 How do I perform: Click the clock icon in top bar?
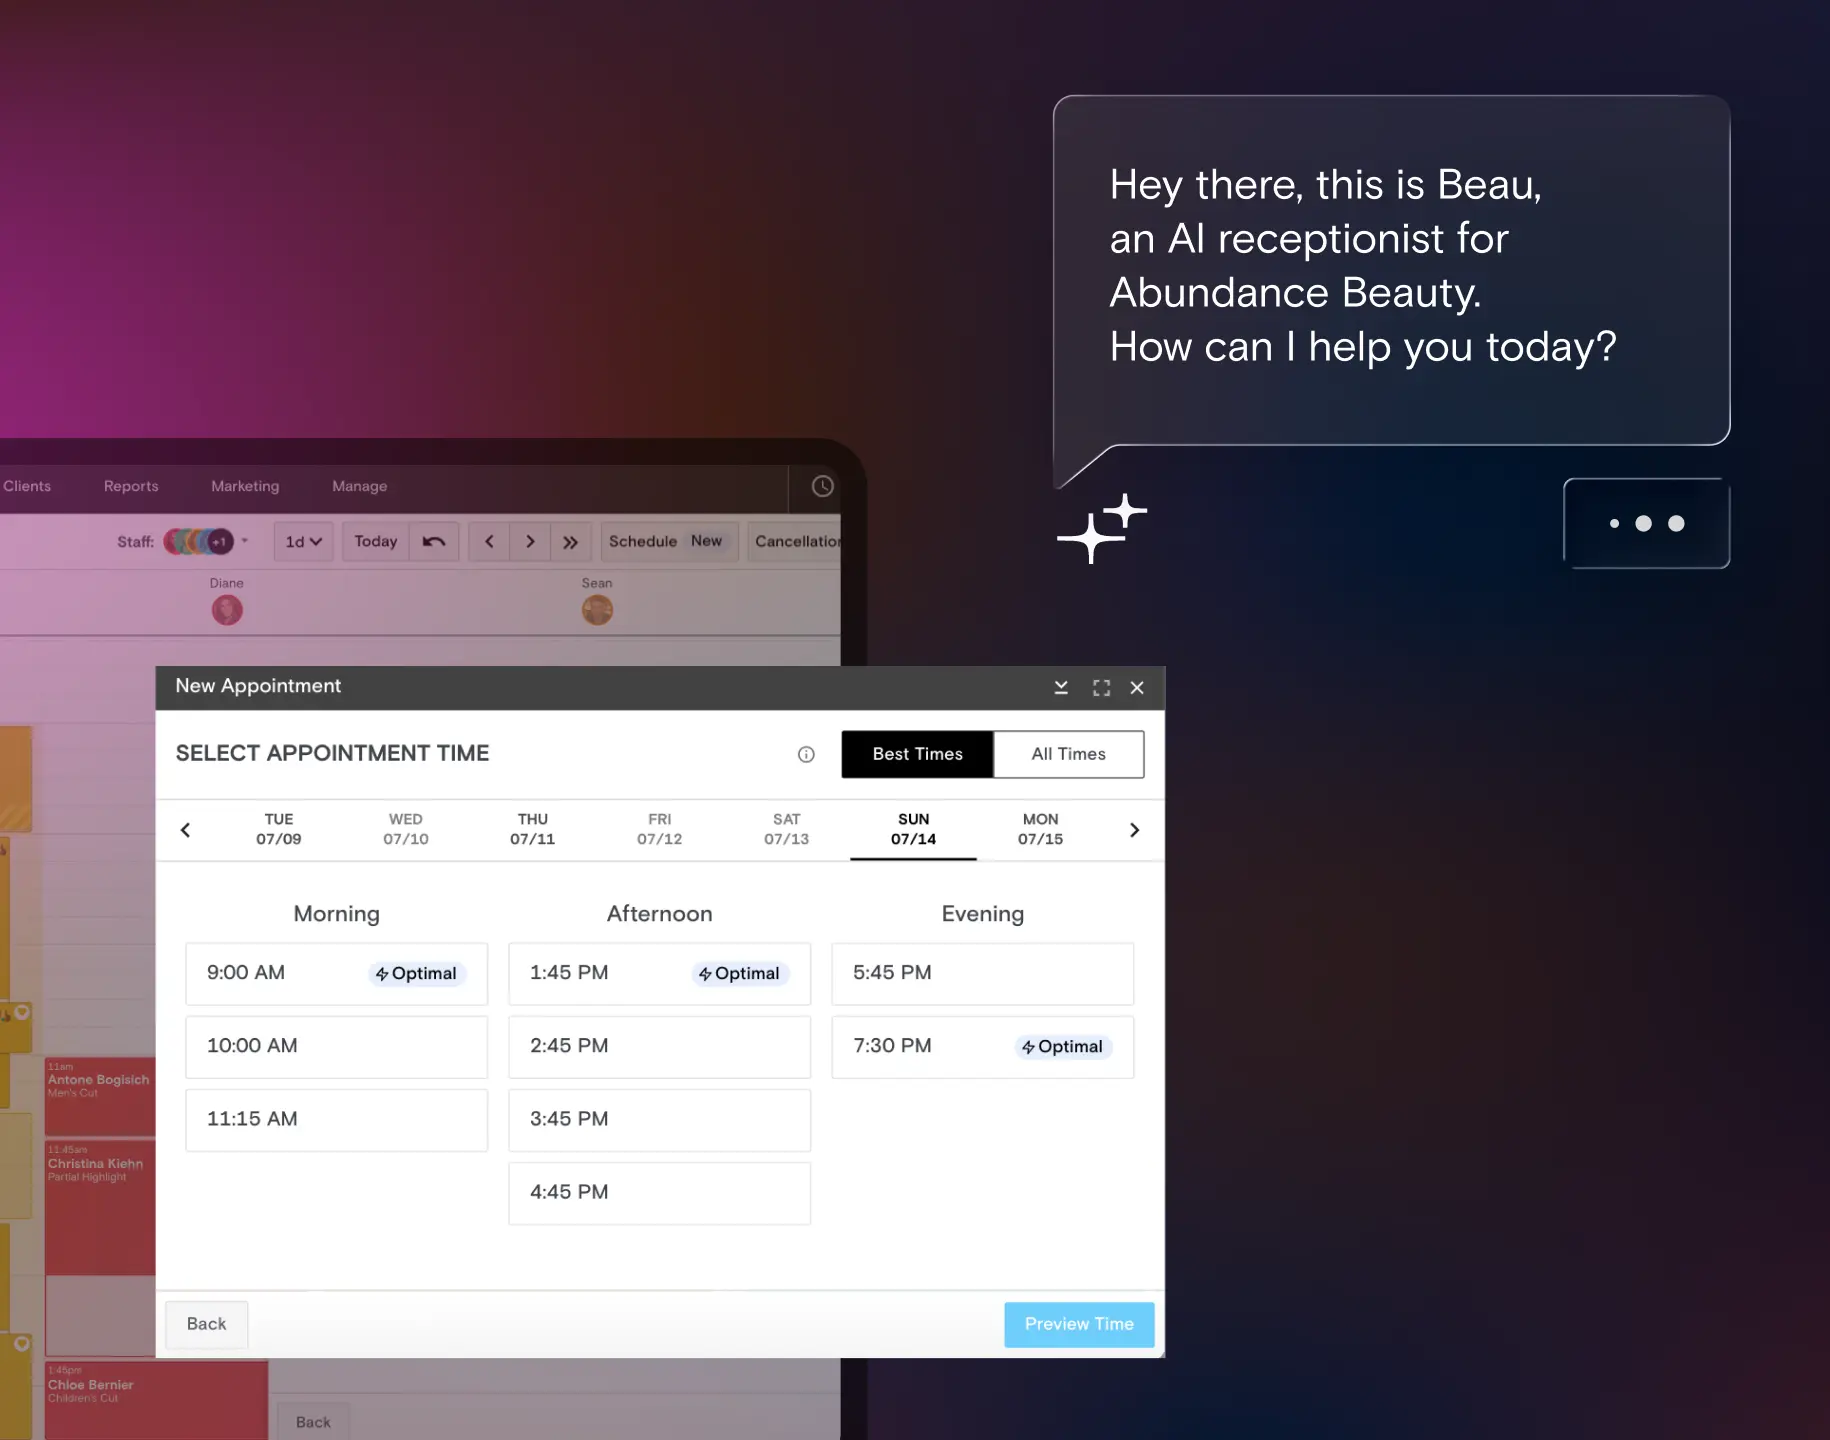pos(822,486)
